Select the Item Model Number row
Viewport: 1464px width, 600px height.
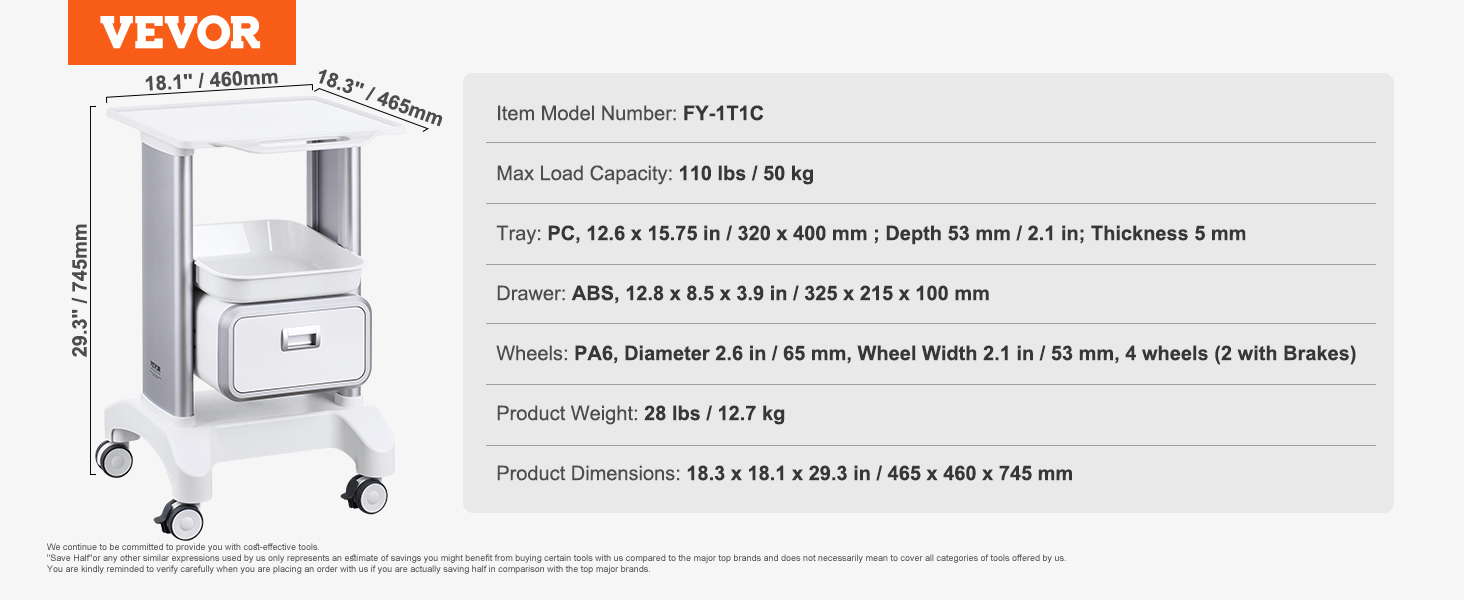pyautogui.click(x=630, y=113)
